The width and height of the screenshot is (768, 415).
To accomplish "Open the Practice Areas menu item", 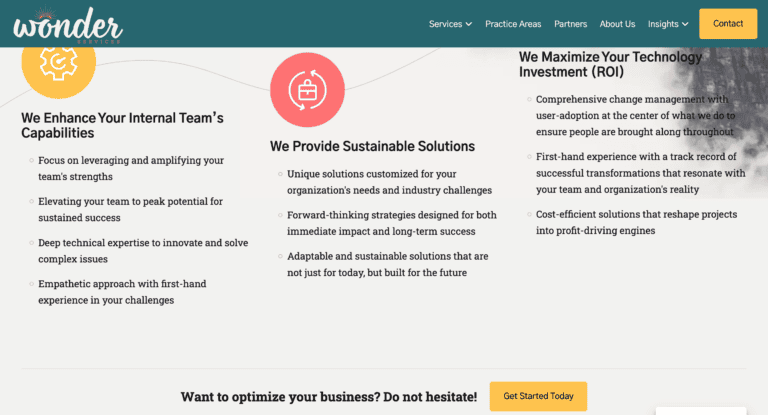I will click(513, 24).
